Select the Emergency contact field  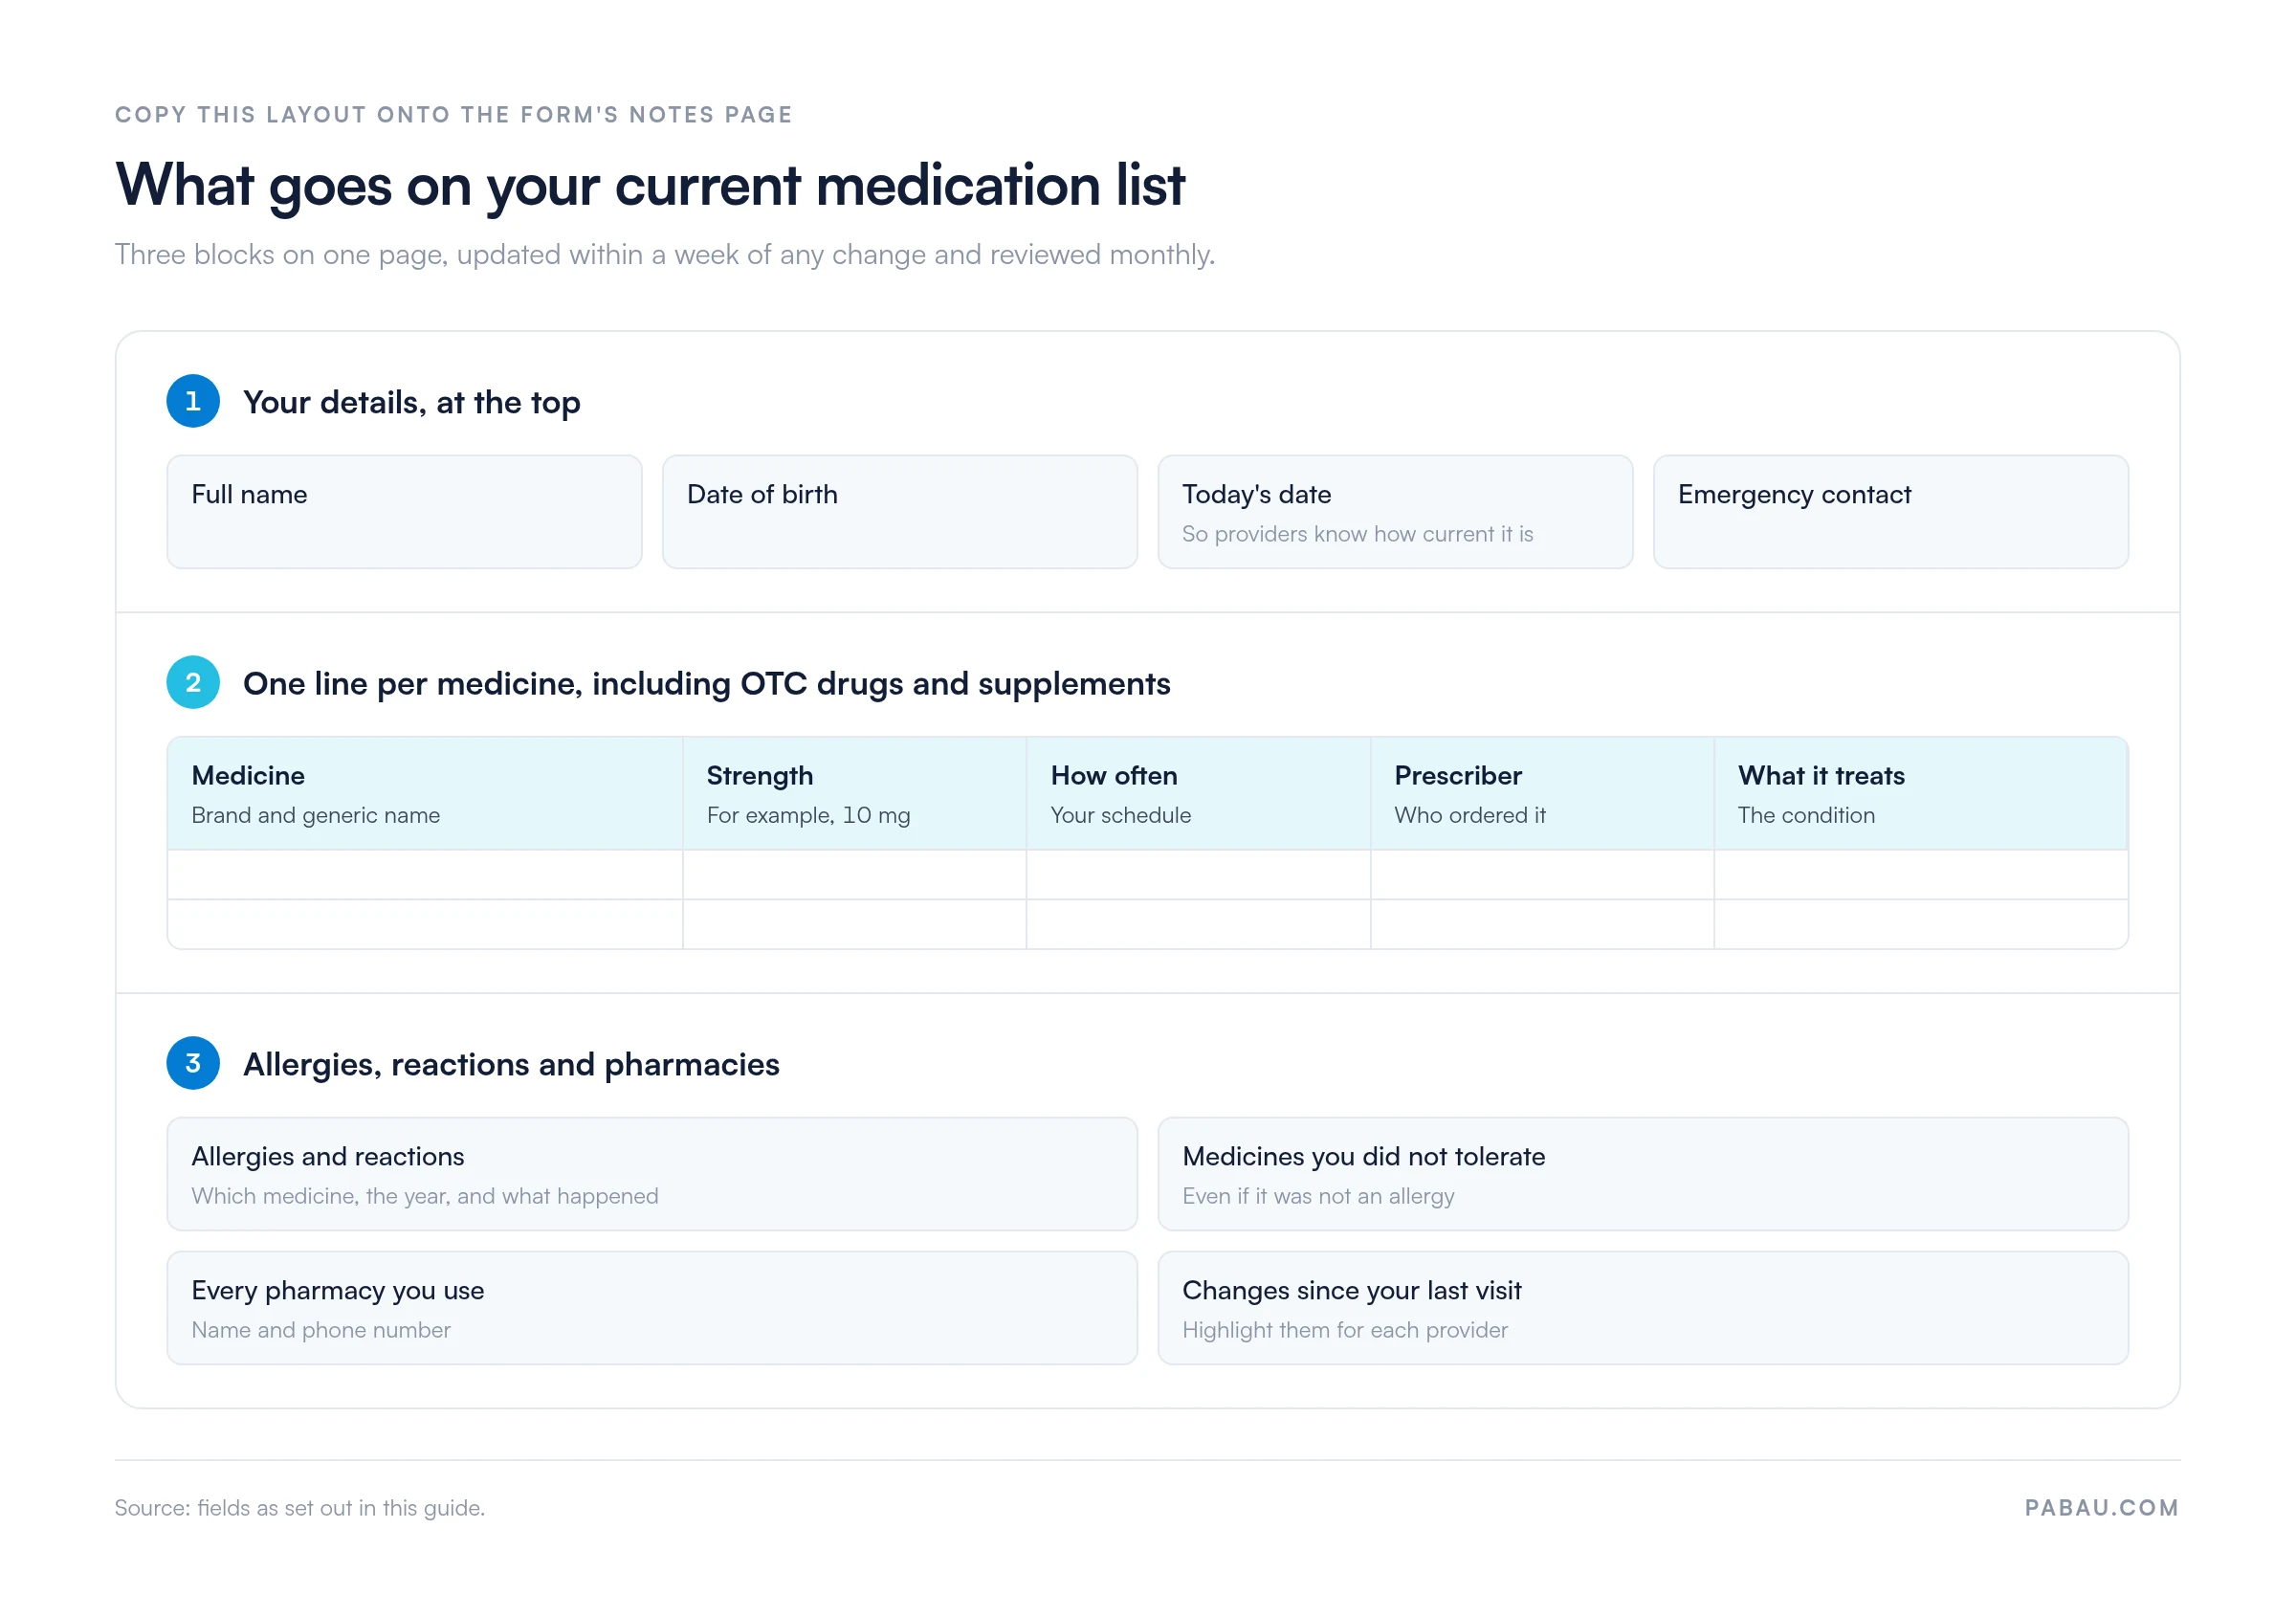(x=1890, y=512)
